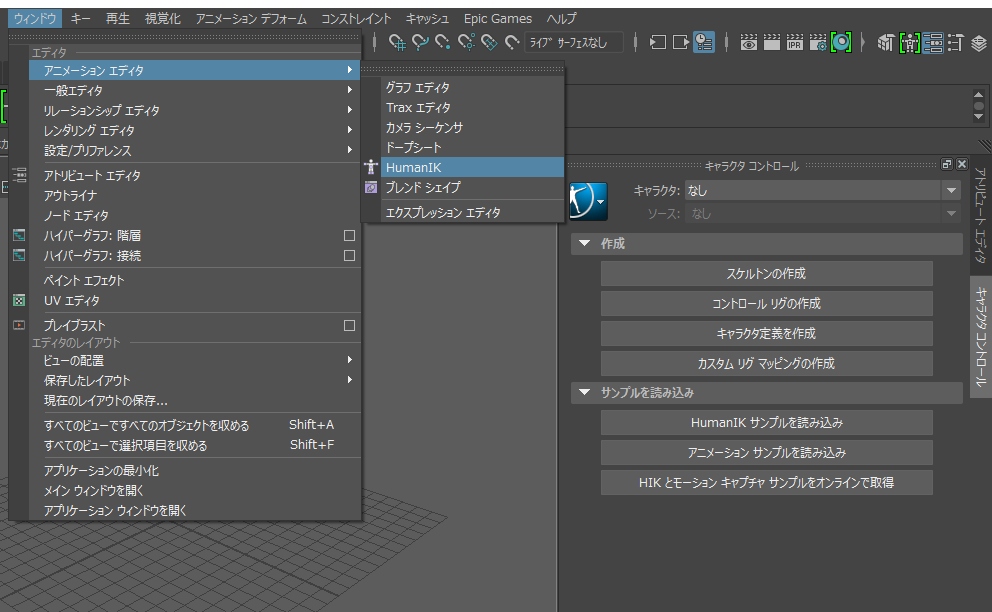Enable snap to grids magnet icon
Viewport: 992px width, 612px height.
click(397, 42)
